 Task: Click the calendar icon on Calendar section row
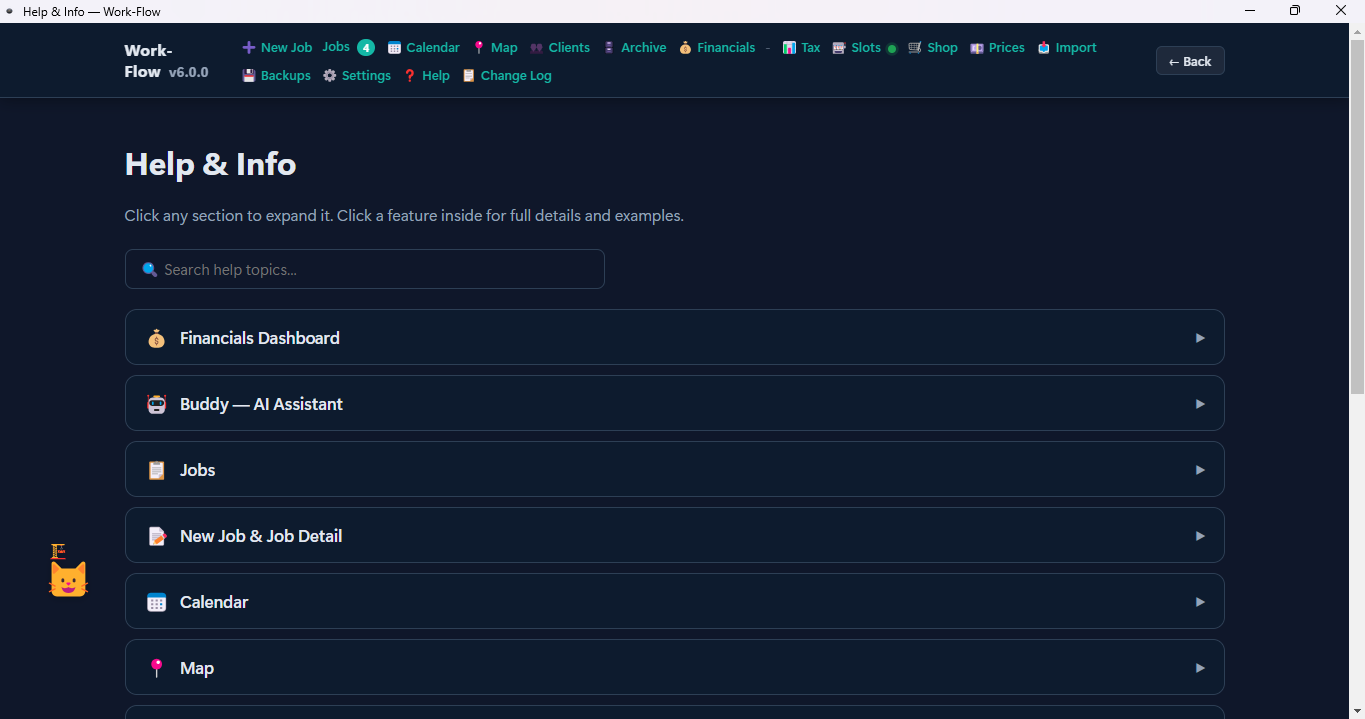coord(156,602)
